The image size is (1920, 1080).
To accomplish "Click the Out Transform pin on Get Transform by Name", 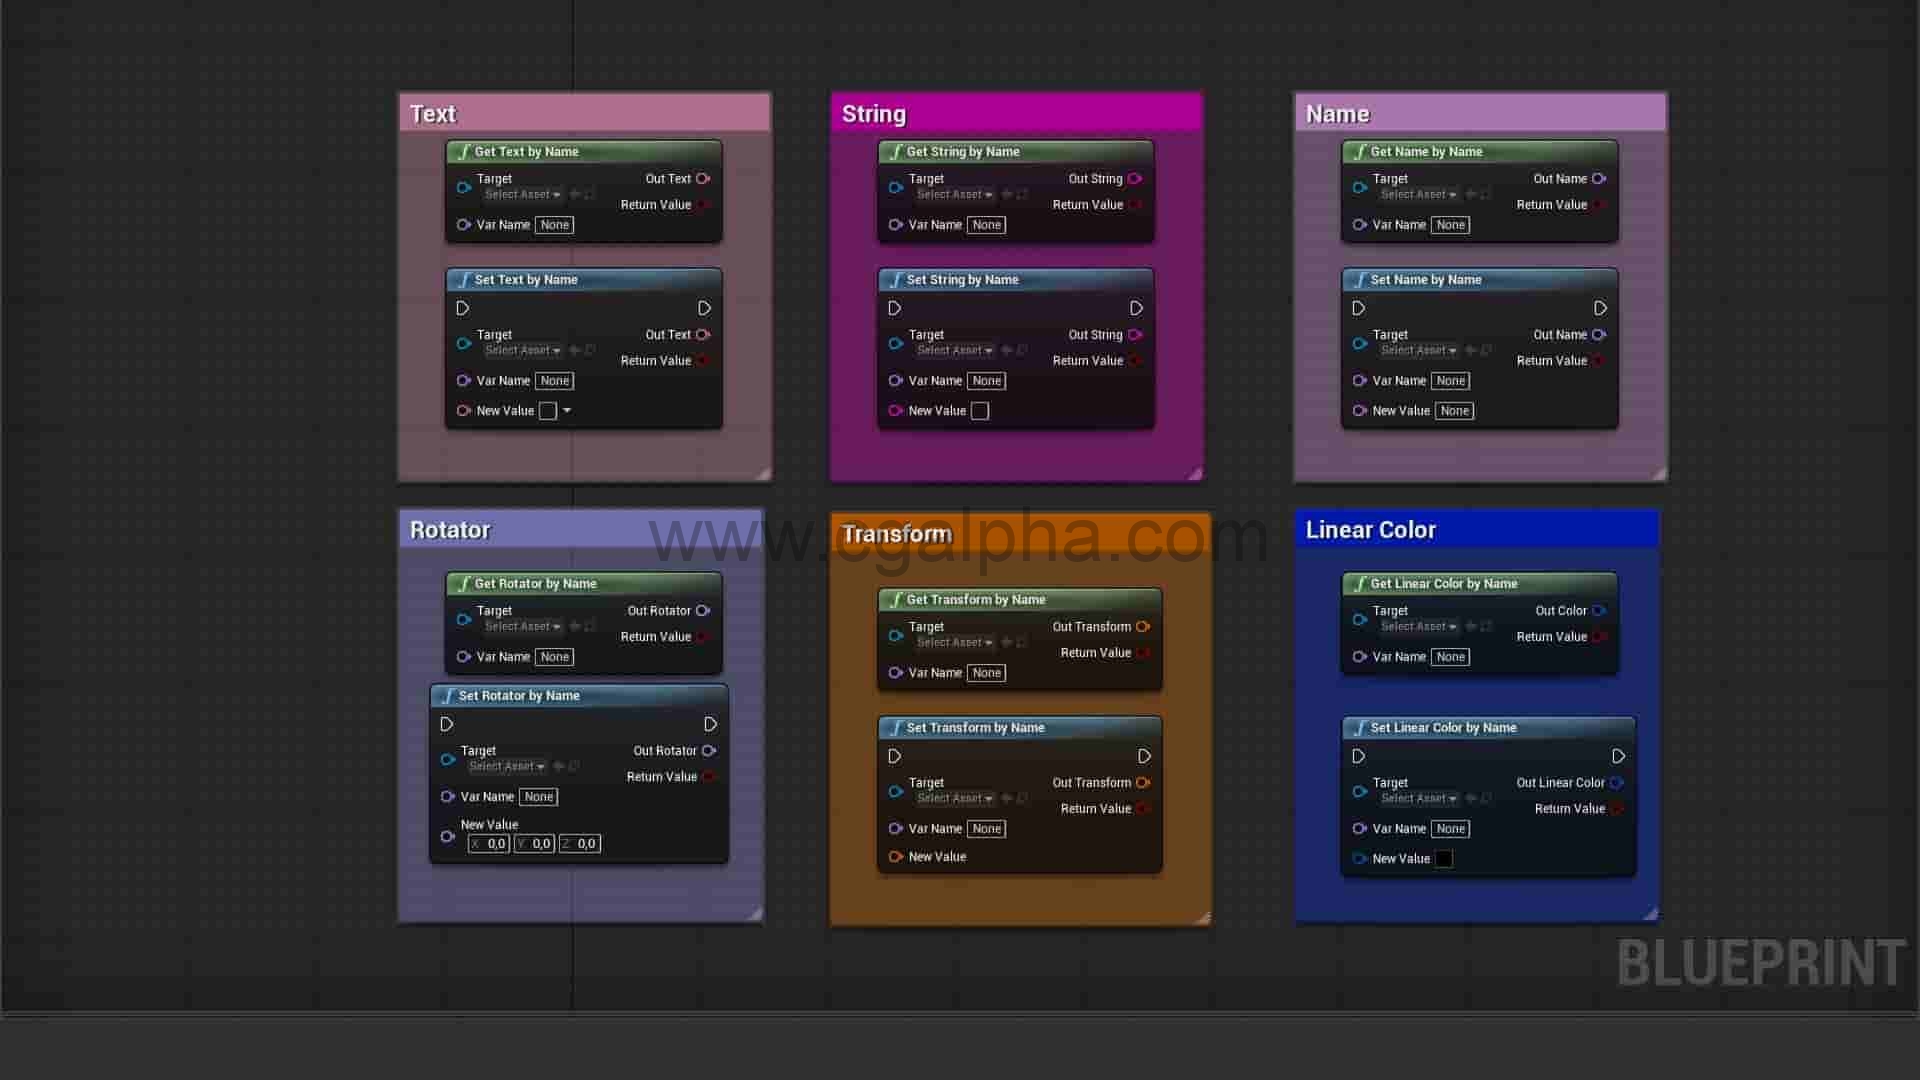I will coord(1143,626).
